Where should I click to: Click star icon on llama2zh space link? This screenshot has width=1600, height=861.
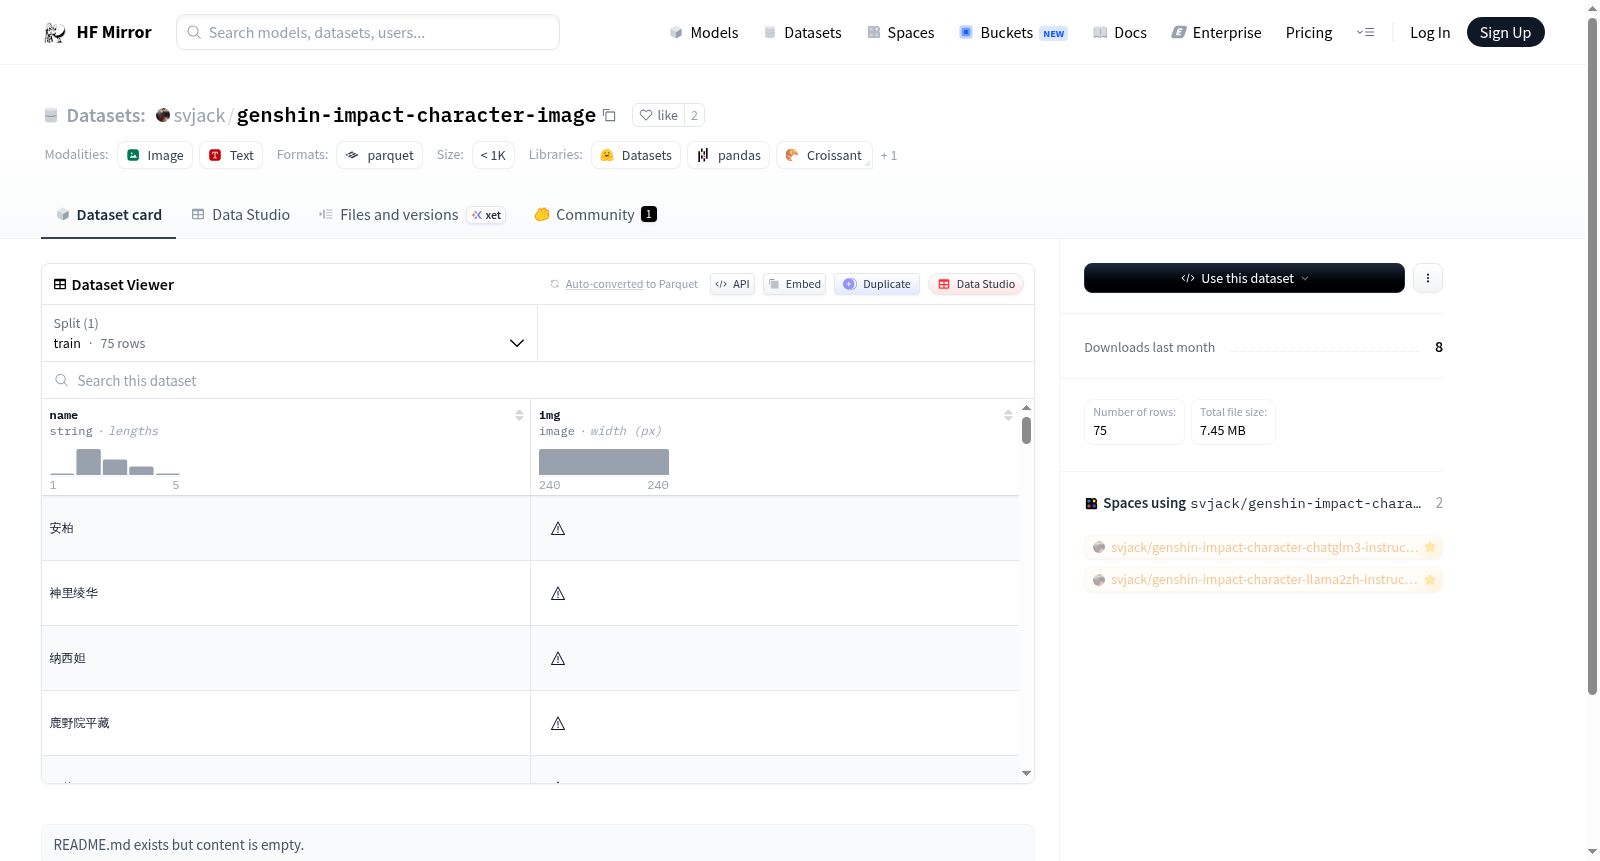(1430, 579)
